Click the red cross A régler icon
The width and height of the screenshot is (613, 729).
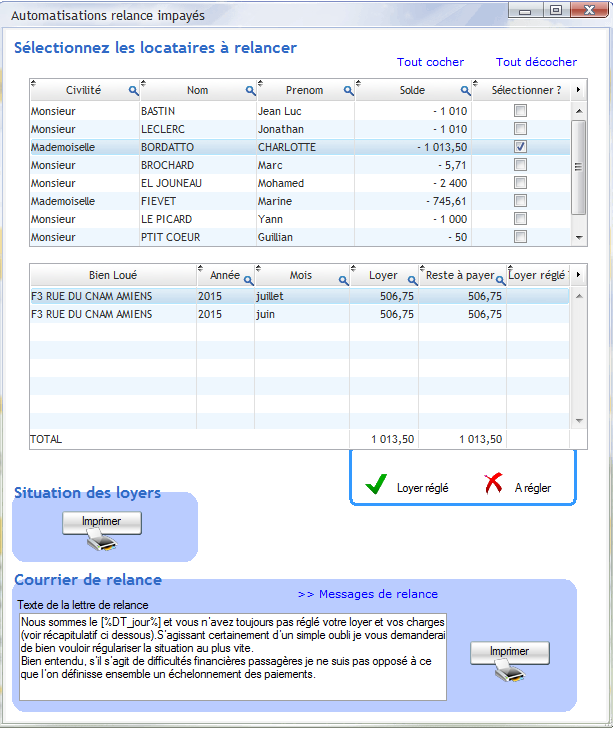point(493,484)
